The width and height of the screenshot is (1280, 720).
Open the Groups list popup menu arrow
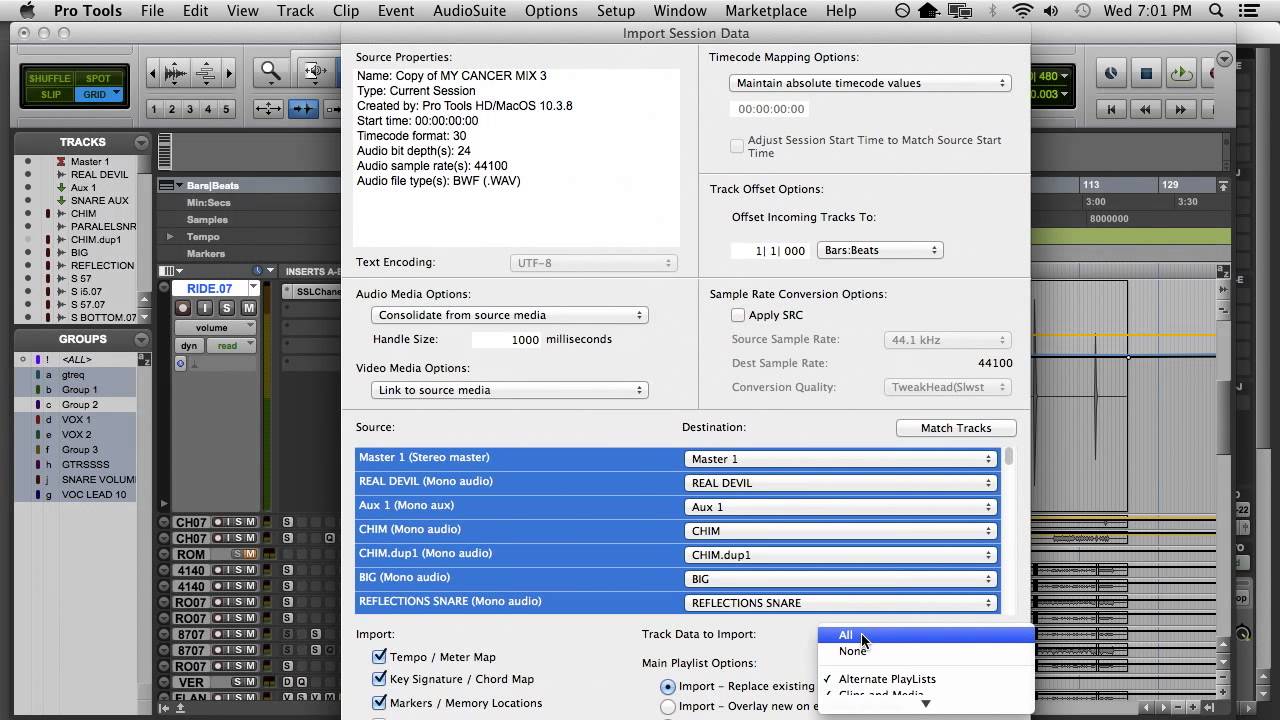point(141,339)
